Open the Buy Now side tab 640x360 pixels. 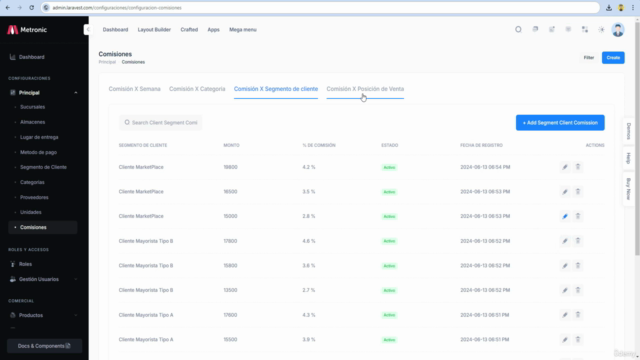click(x=629, y=189)
